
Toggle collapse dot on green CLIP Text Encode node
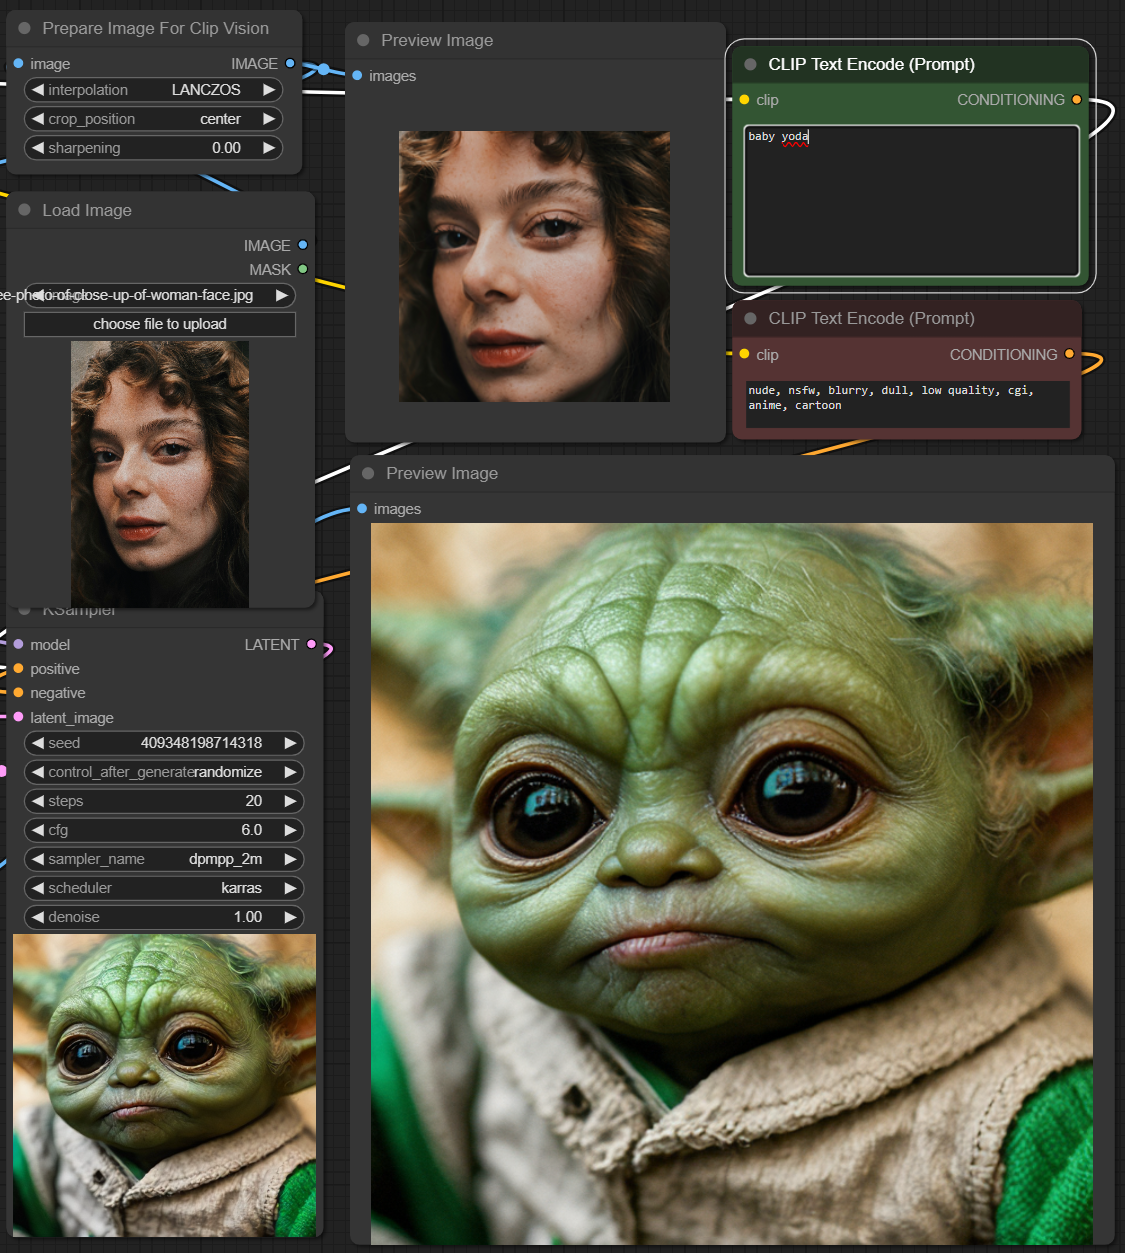tap(750, 65)
